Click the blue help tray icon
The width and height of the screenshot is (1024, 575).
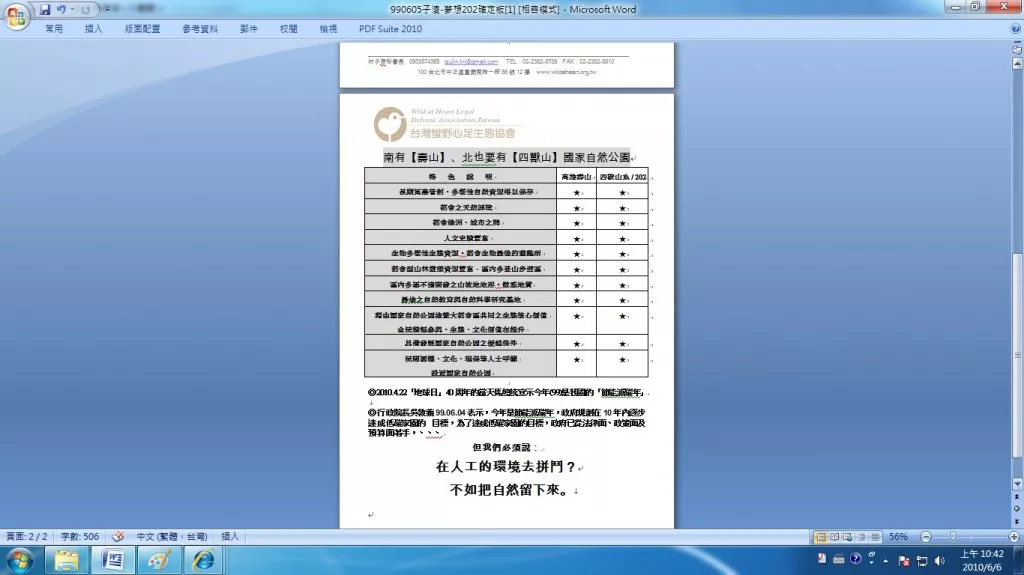(x=855, y=559)
